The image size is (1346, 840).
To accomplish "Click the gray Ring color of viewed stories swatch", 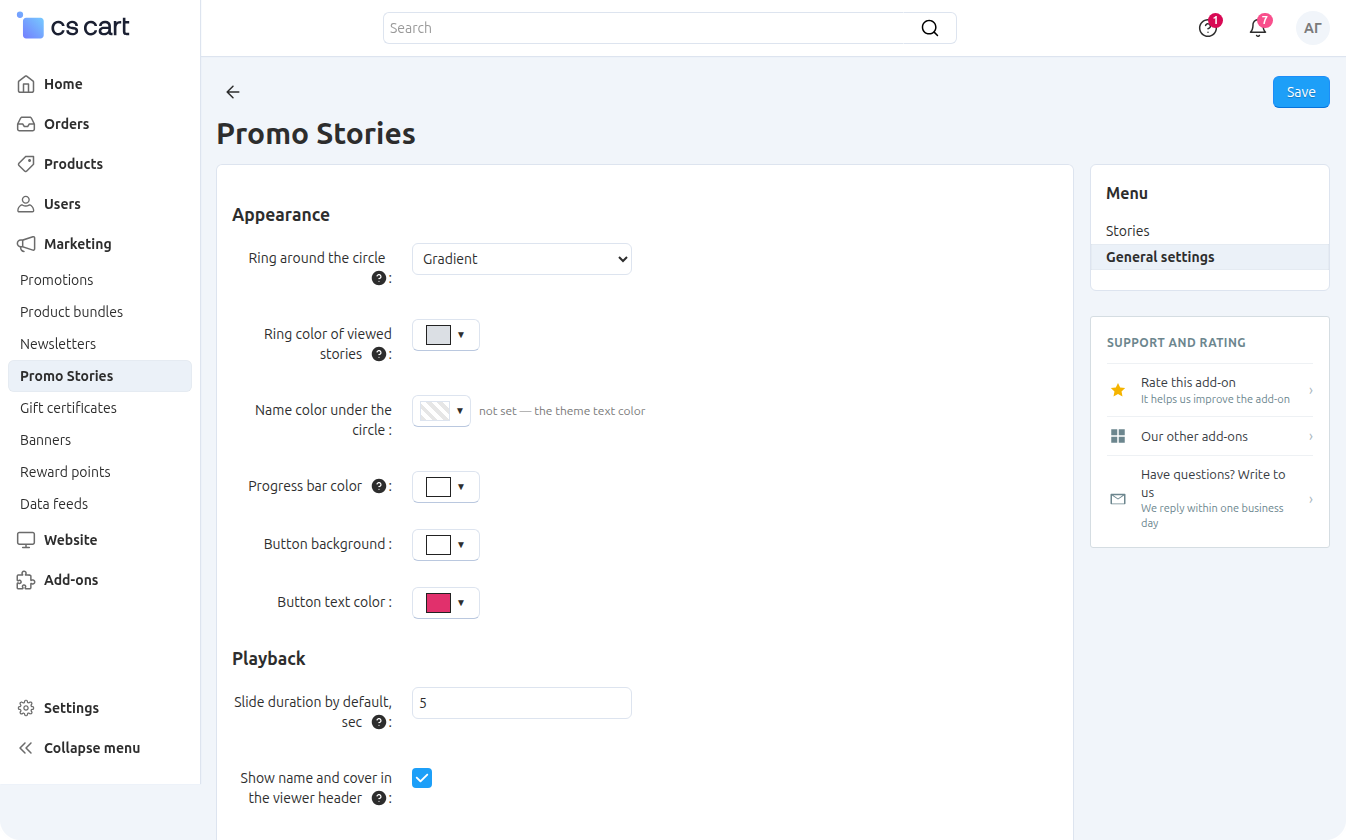I will point(438,335).
